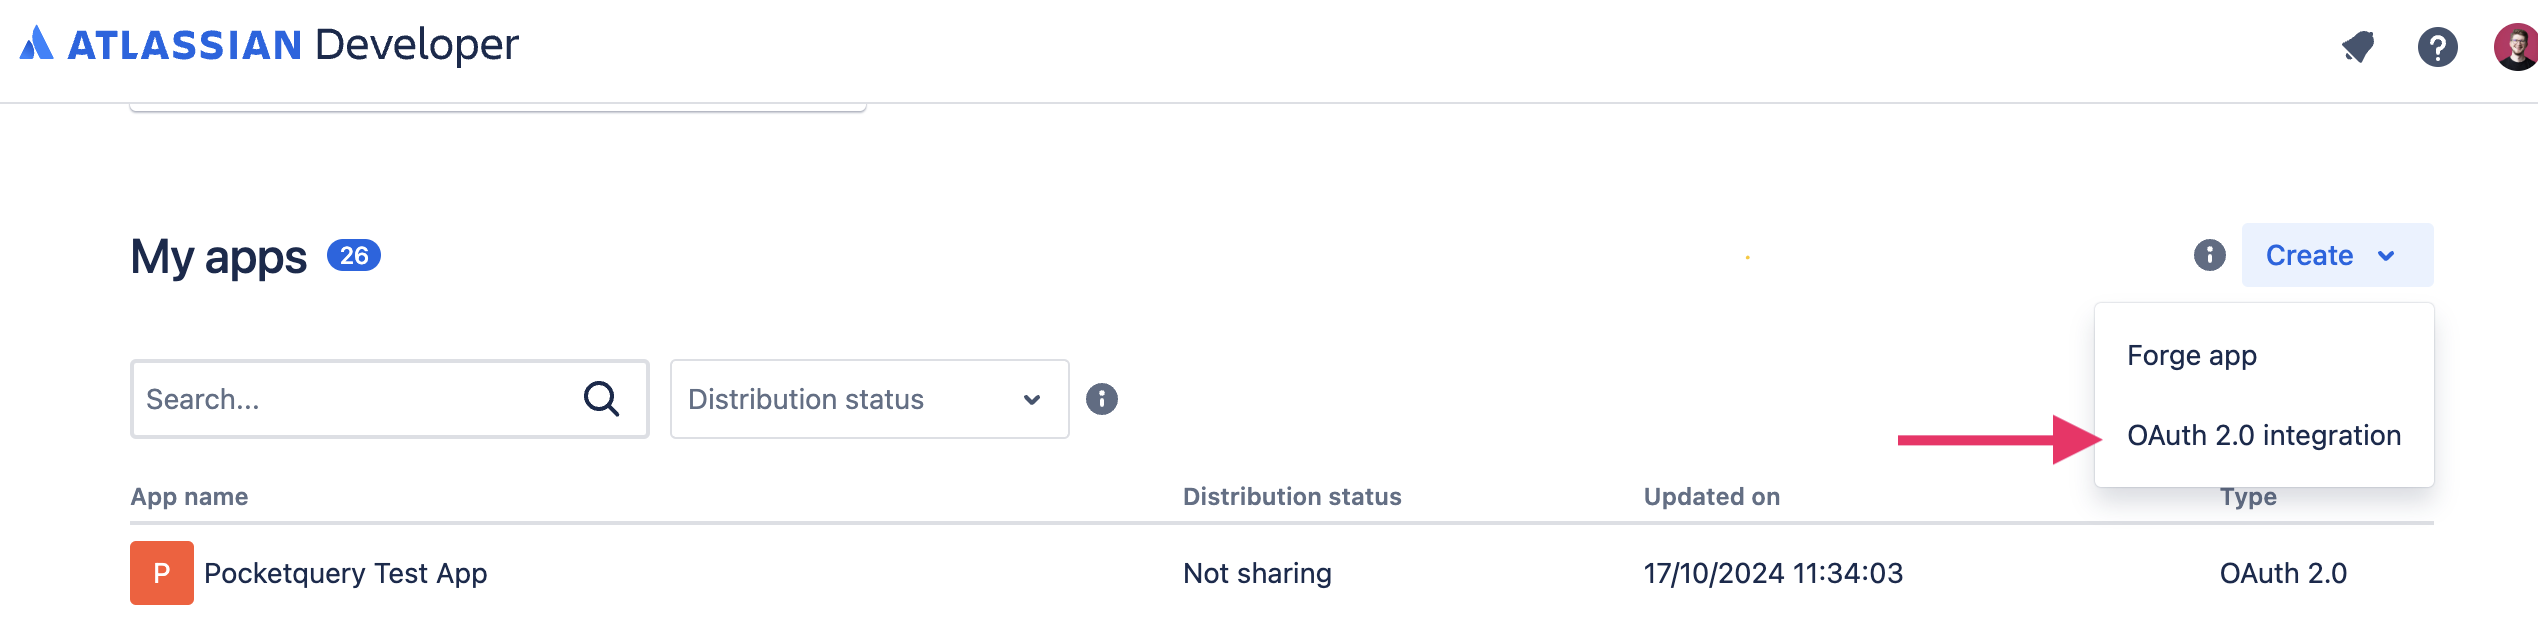Click the My apps 26 count badge
The image size is (2538, 624).
click(x=353, y=255)
